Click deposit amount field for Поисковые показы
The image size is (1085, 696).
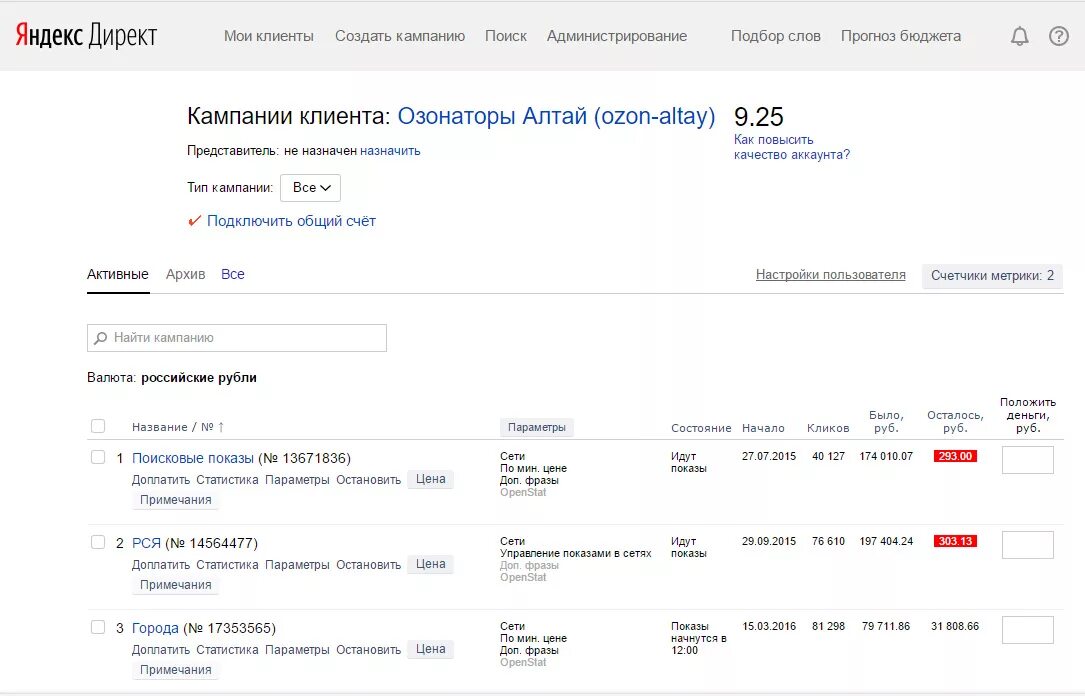click(x=1028, y=460)
